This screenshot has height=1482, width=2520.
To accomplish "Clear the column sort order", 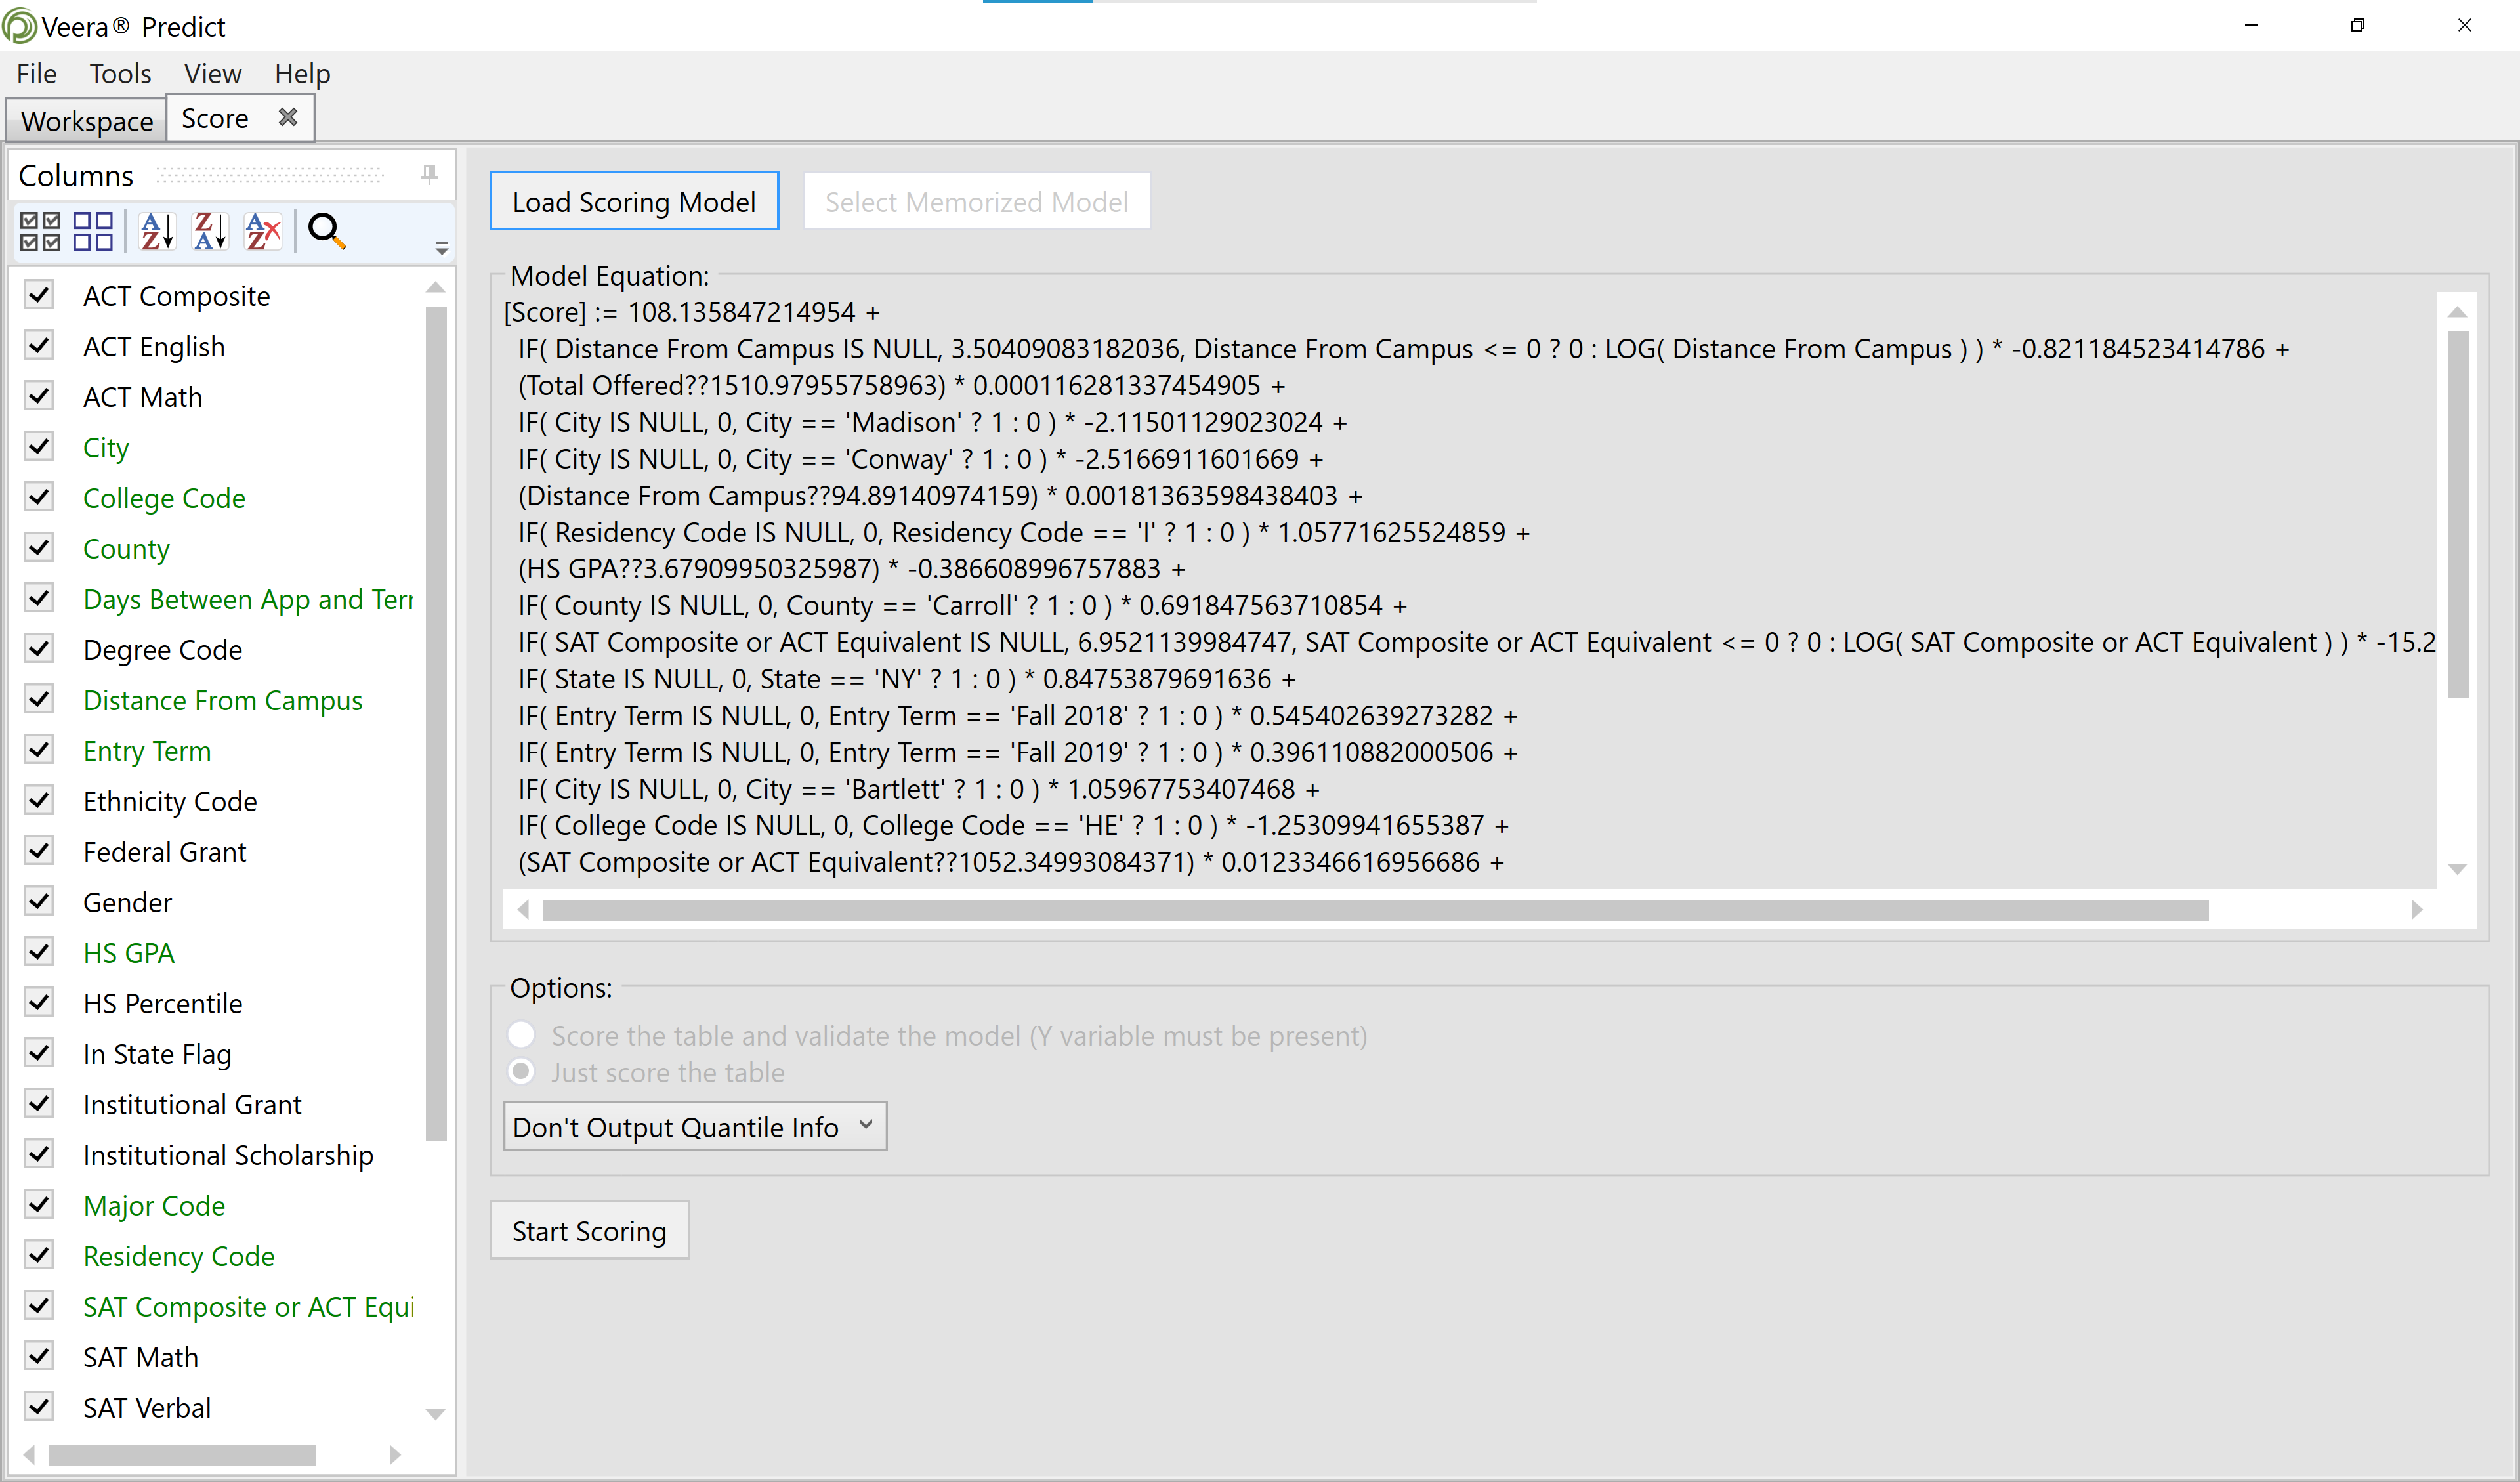I will (263, 231).
